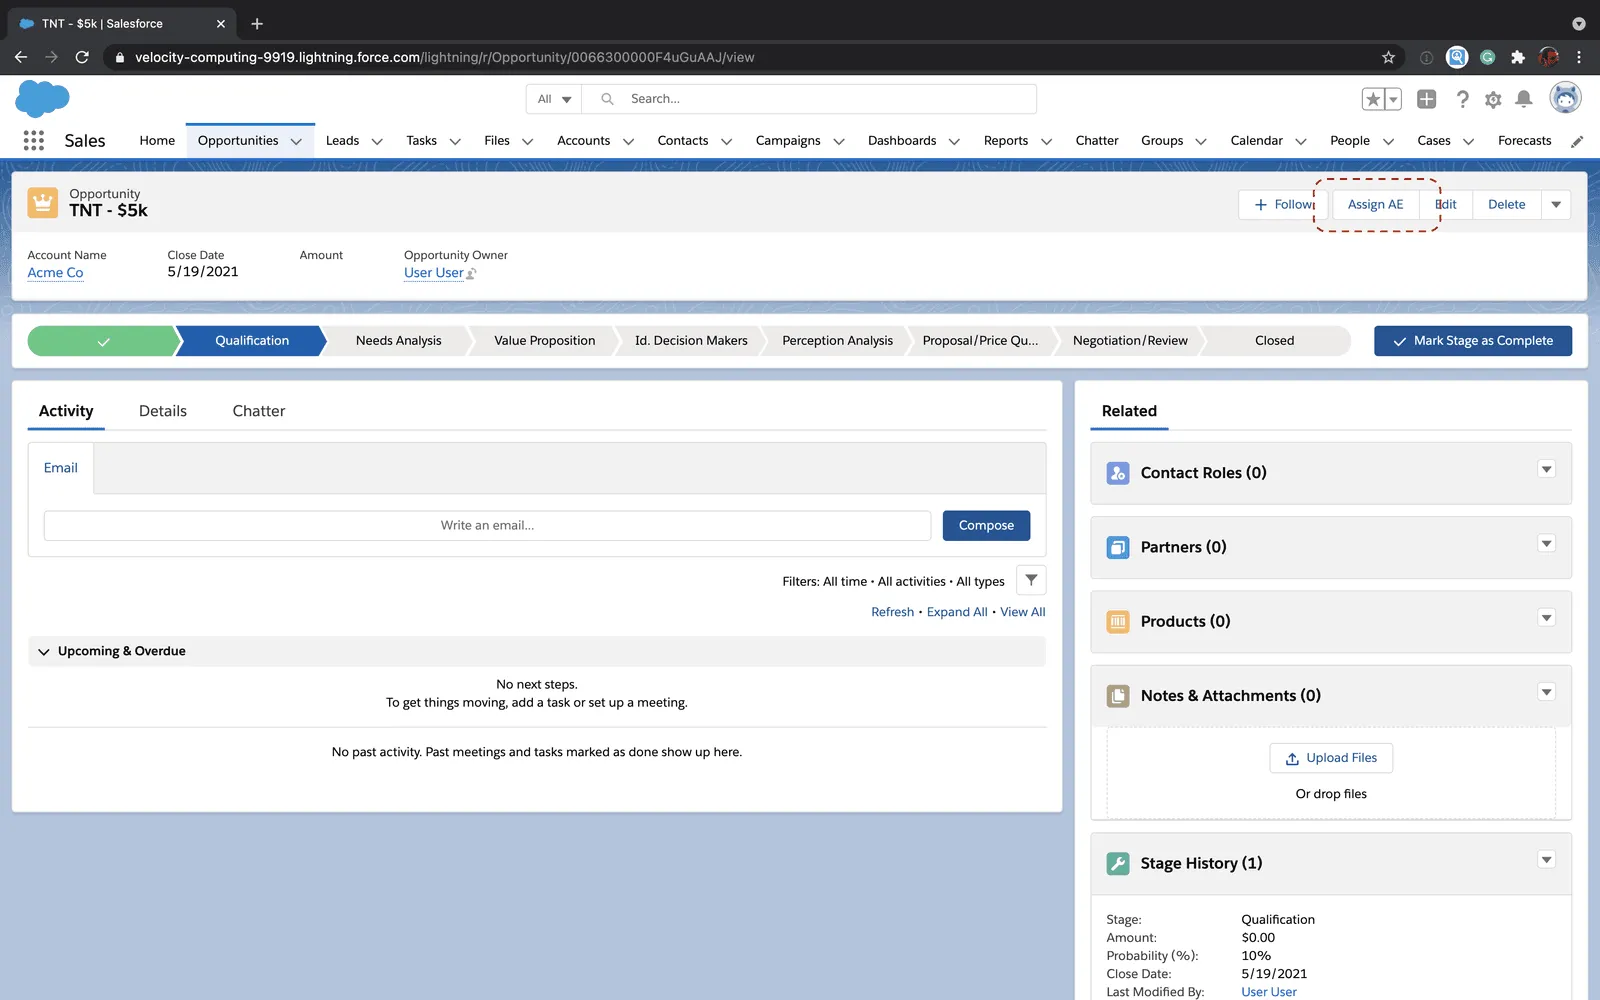Click the change owner icon beside User User
Viewport: 1600px width, 1000px height.
coord(472,274)
